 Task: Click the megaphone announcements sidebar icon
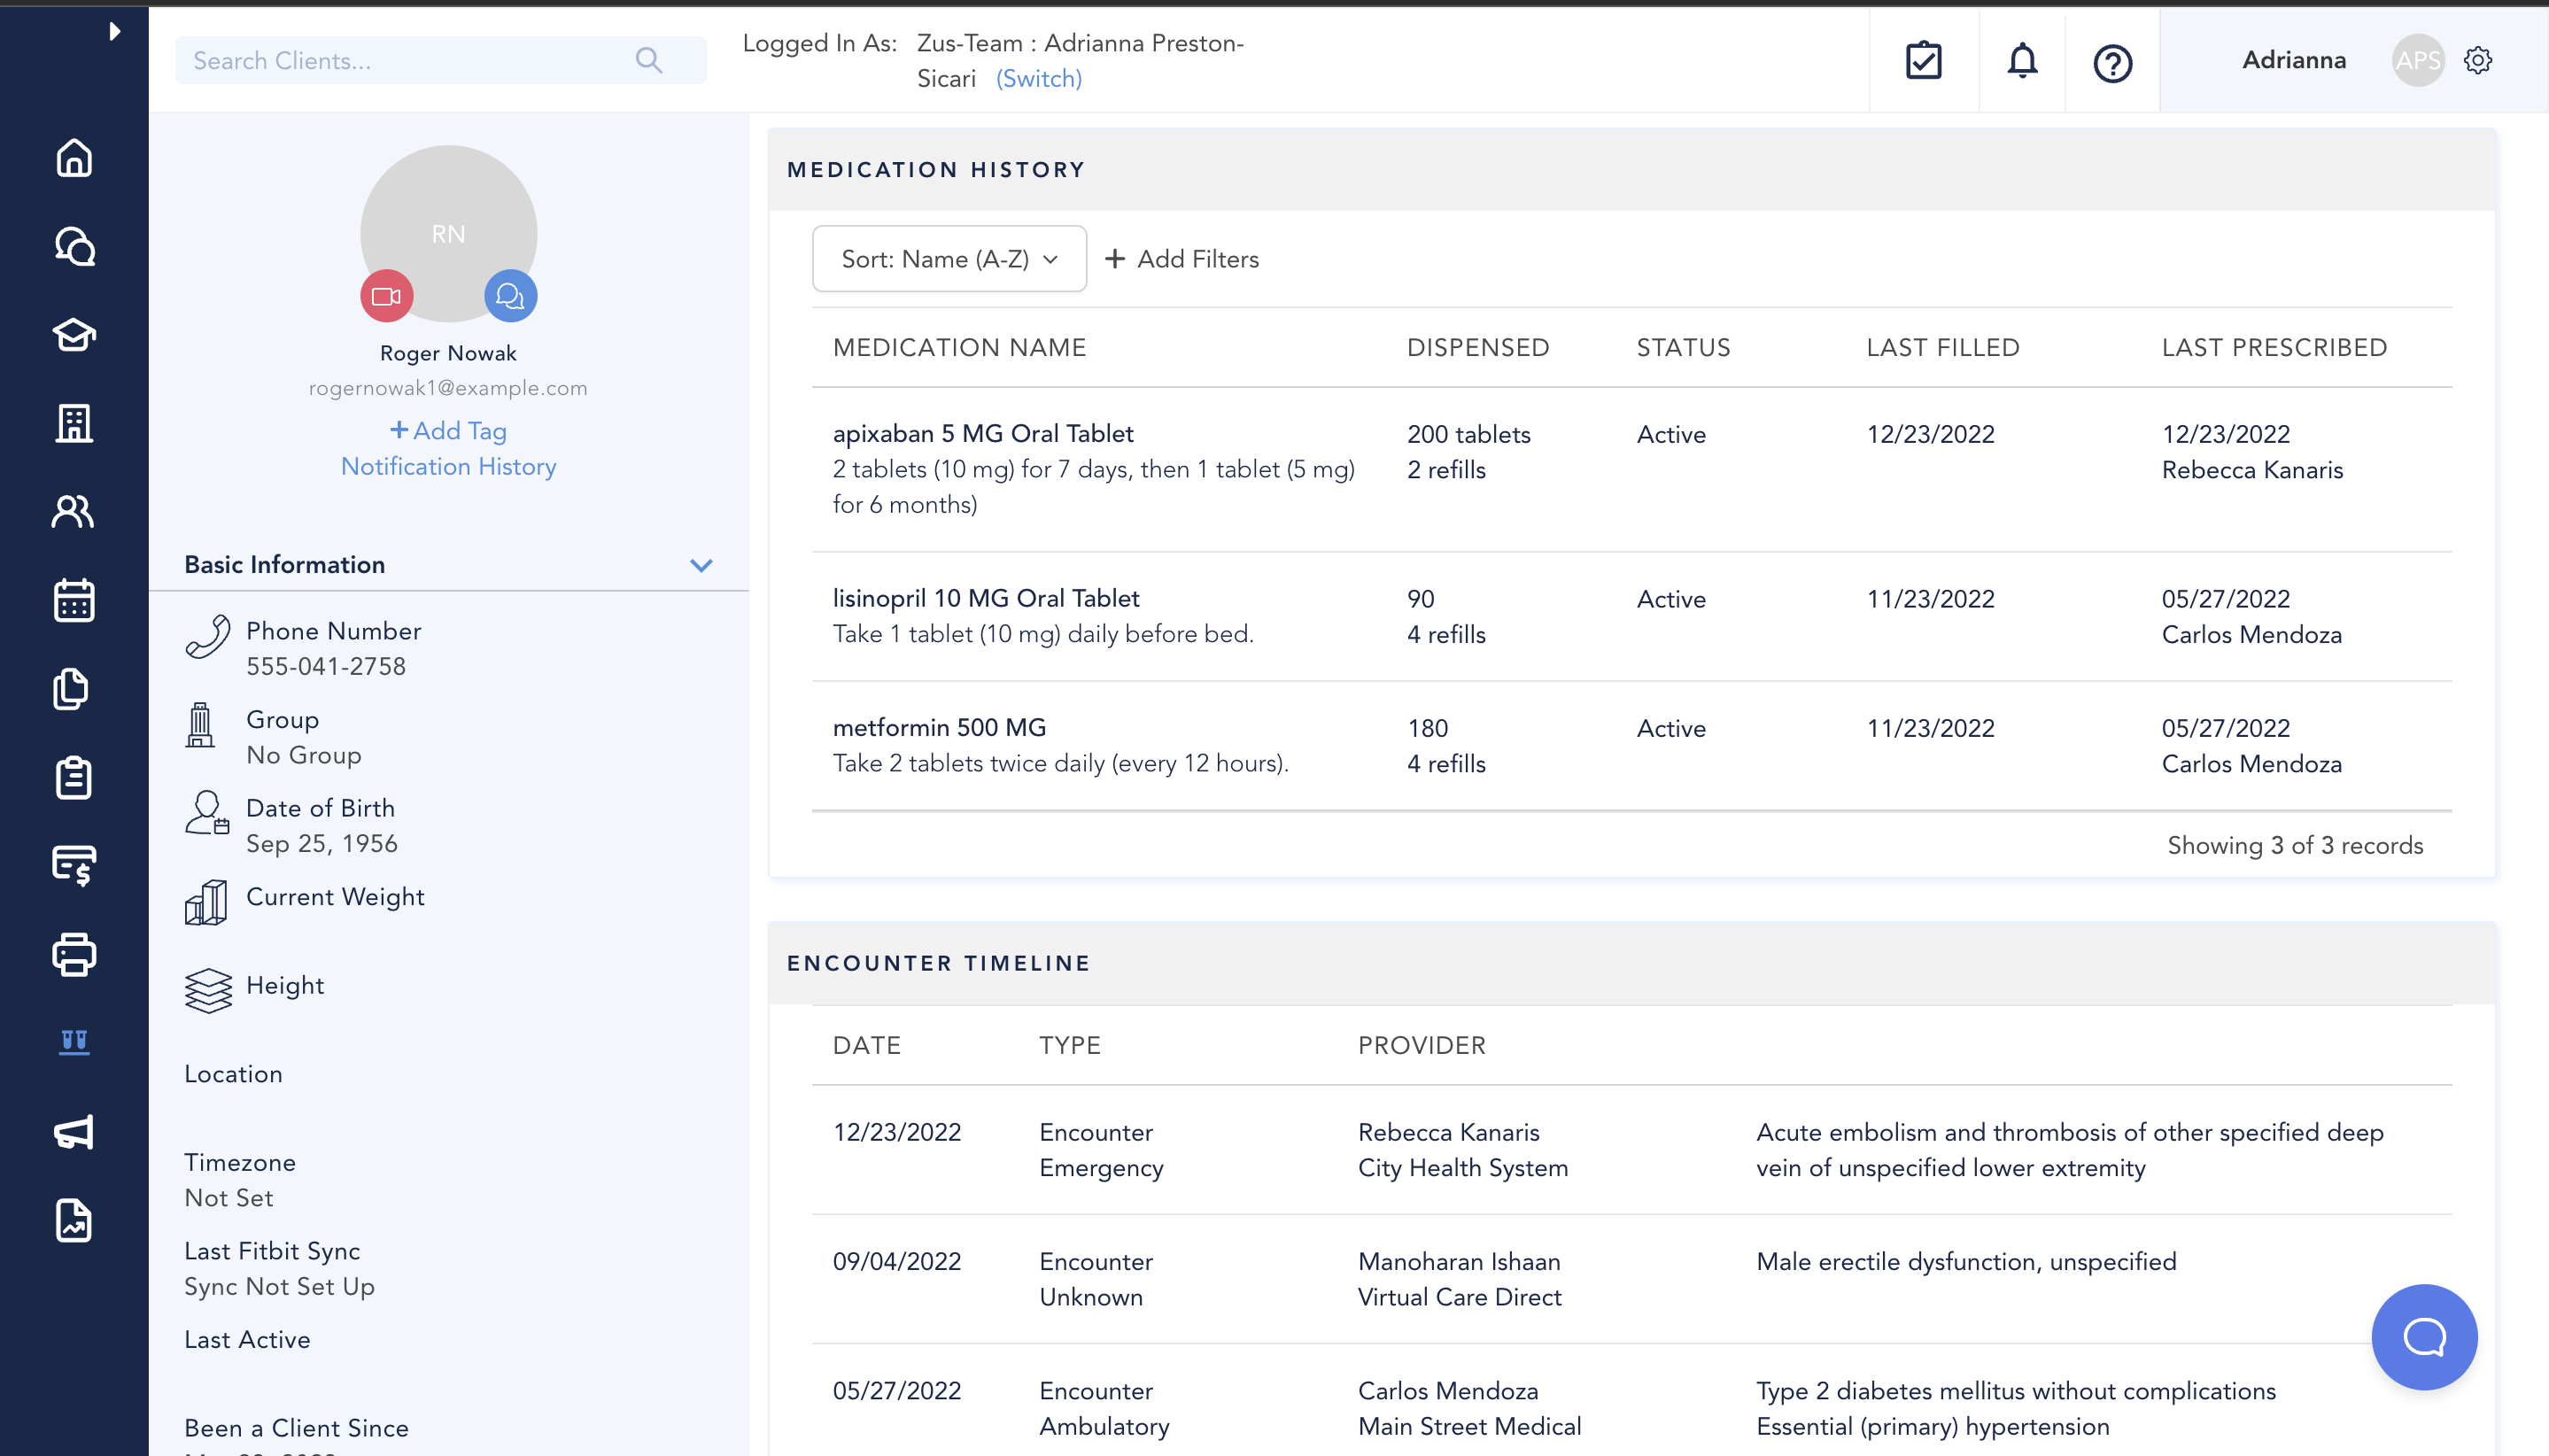[x=74, y=1132]
